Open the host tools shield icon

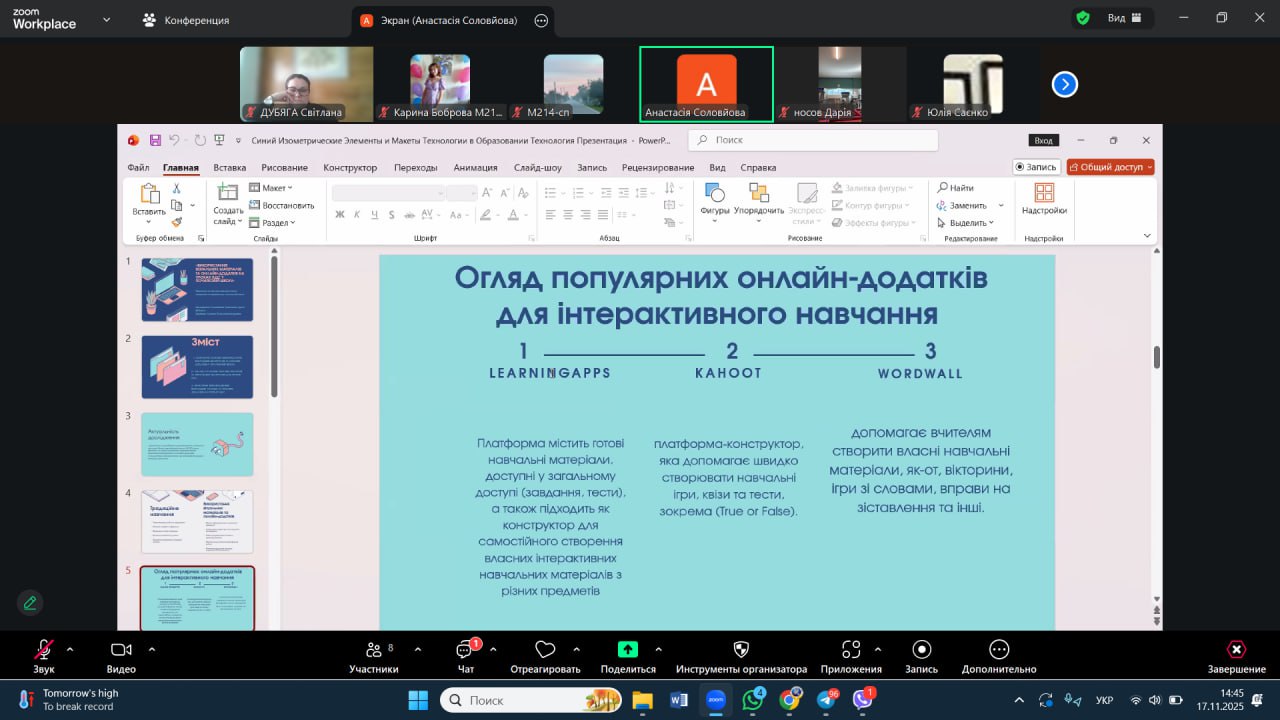(x=741, y=650)
